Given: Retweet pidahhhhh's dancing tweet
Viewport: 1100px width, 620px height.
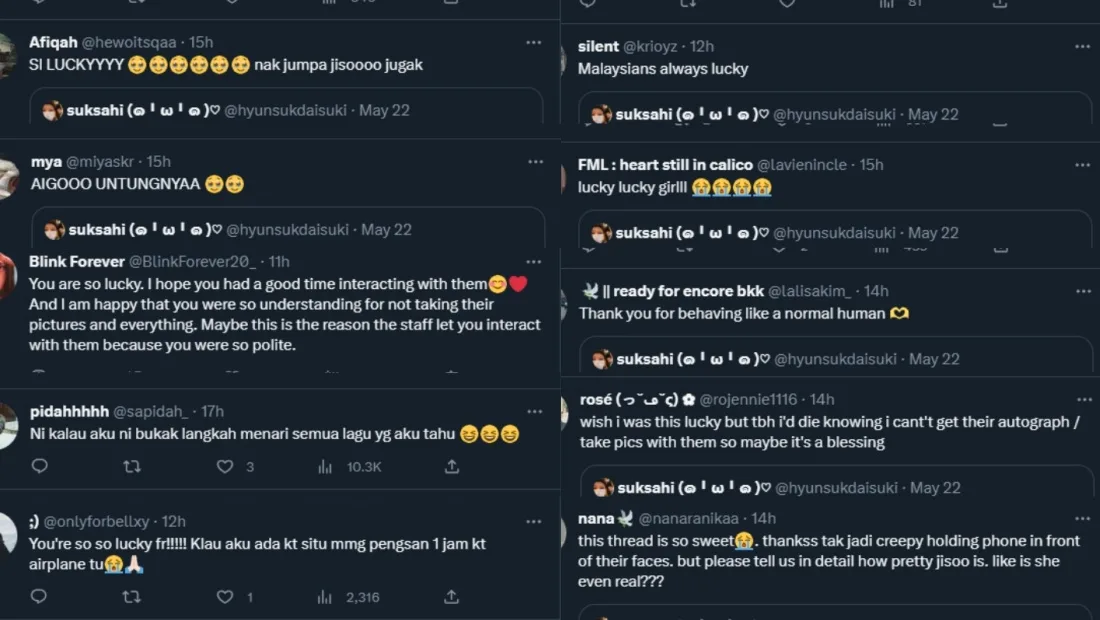Looking at the screenshot, I should 131,466.
